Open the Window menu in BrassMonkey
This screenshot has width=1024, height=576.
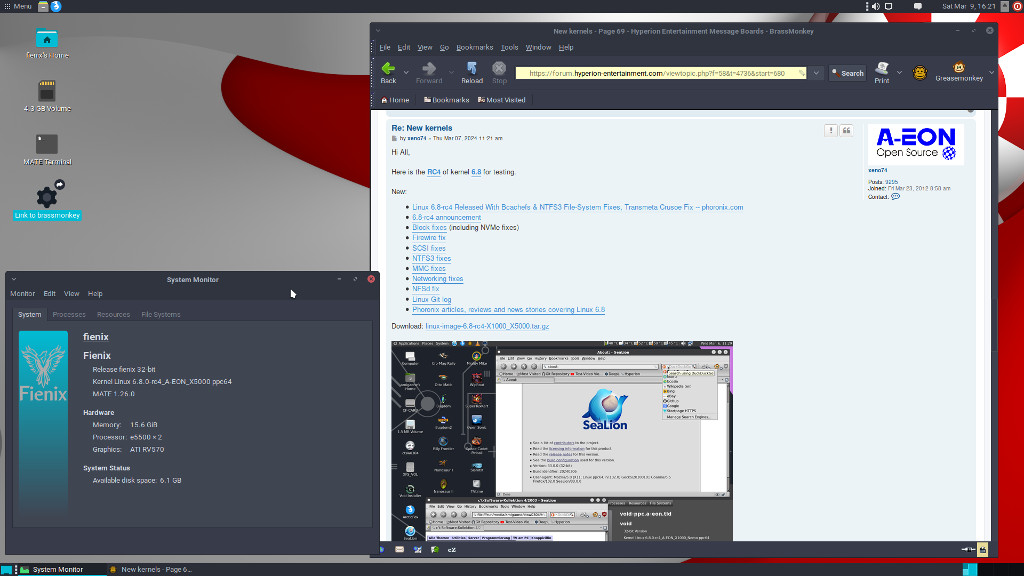[538, 47]
